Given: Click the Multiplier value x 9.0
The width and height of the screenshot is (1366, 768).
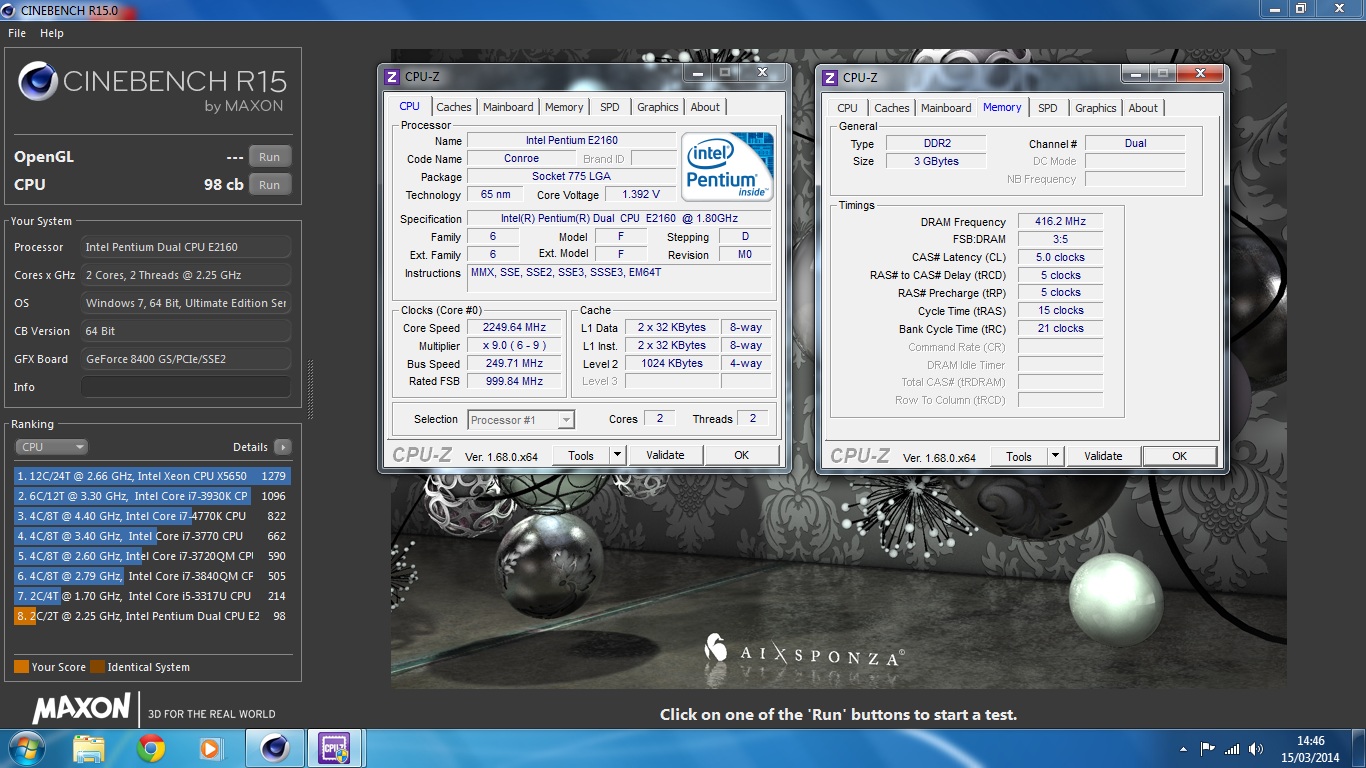Looking at the screenshot, I should [x=515, y=346].
